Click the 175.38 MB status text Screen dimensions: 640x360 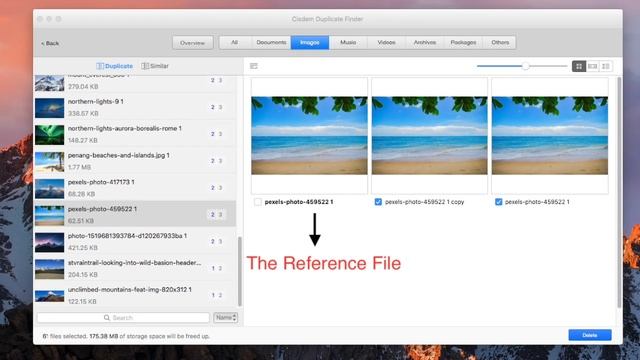tap(104, 336)
